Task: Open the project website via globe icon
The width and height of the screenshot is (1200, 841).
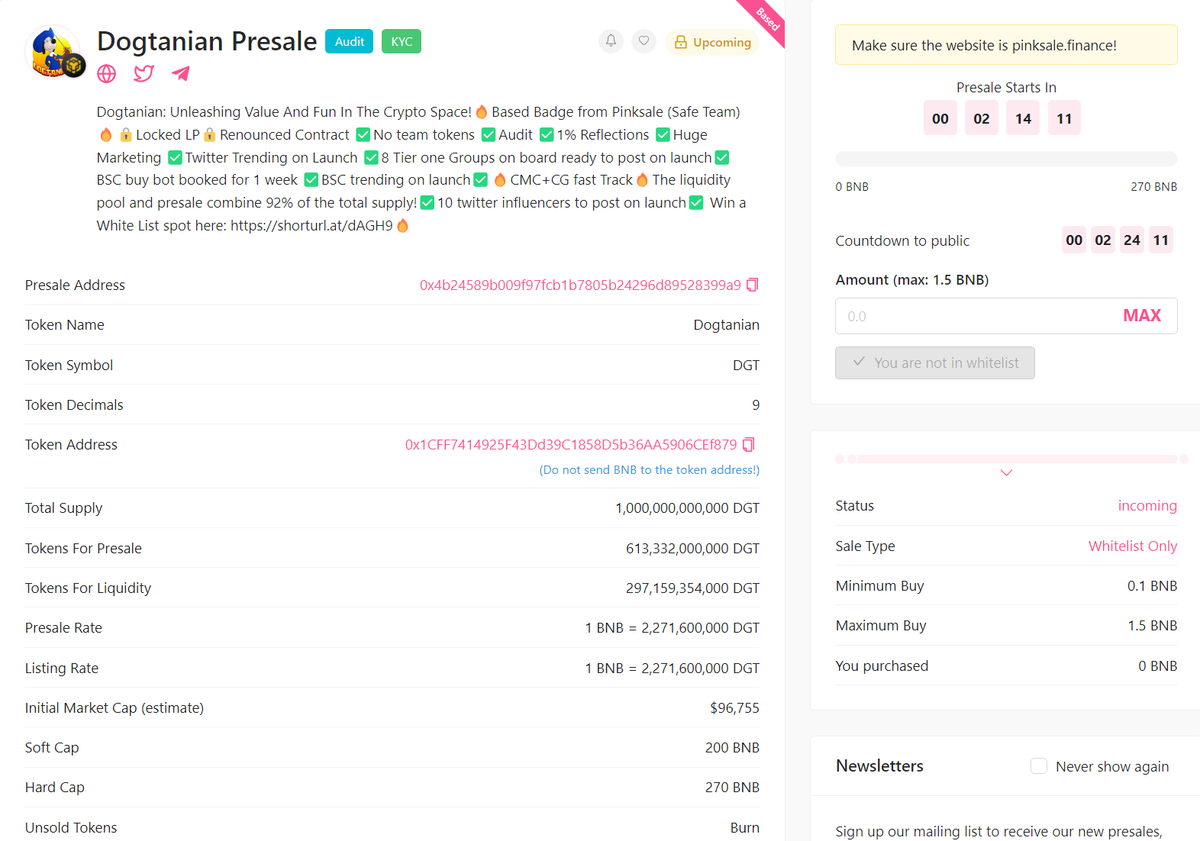Action: [x=106, y=73]
